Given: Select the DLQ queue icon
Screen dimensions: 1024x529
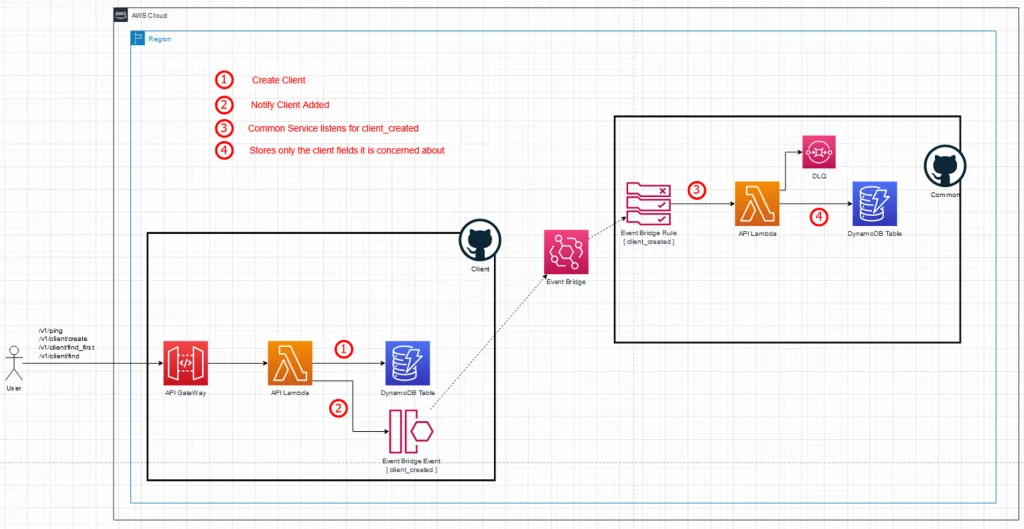Looking at the screenshot, I should coord(819,153).
